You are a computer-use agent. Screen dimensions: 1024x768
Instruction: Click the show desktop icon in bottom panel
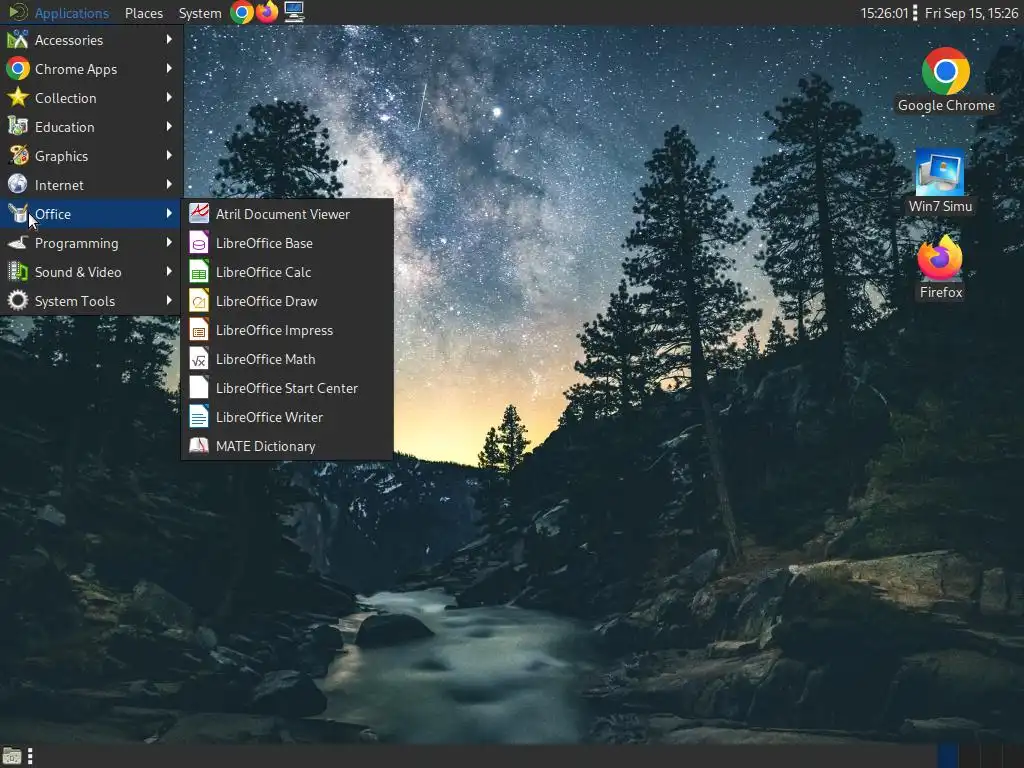[12, 756]
